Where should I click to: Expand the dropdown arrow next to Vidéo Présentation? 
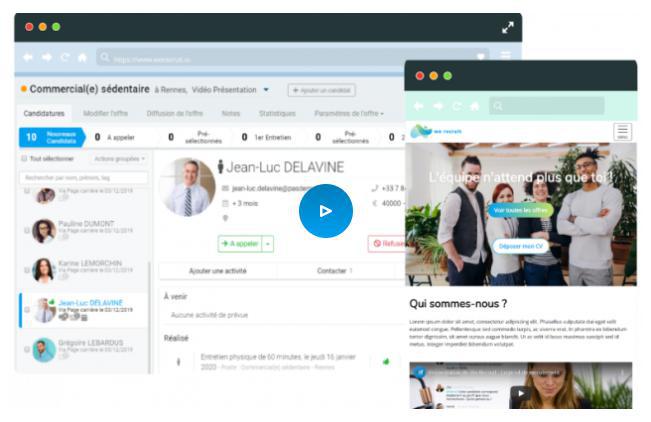point(266,90)
